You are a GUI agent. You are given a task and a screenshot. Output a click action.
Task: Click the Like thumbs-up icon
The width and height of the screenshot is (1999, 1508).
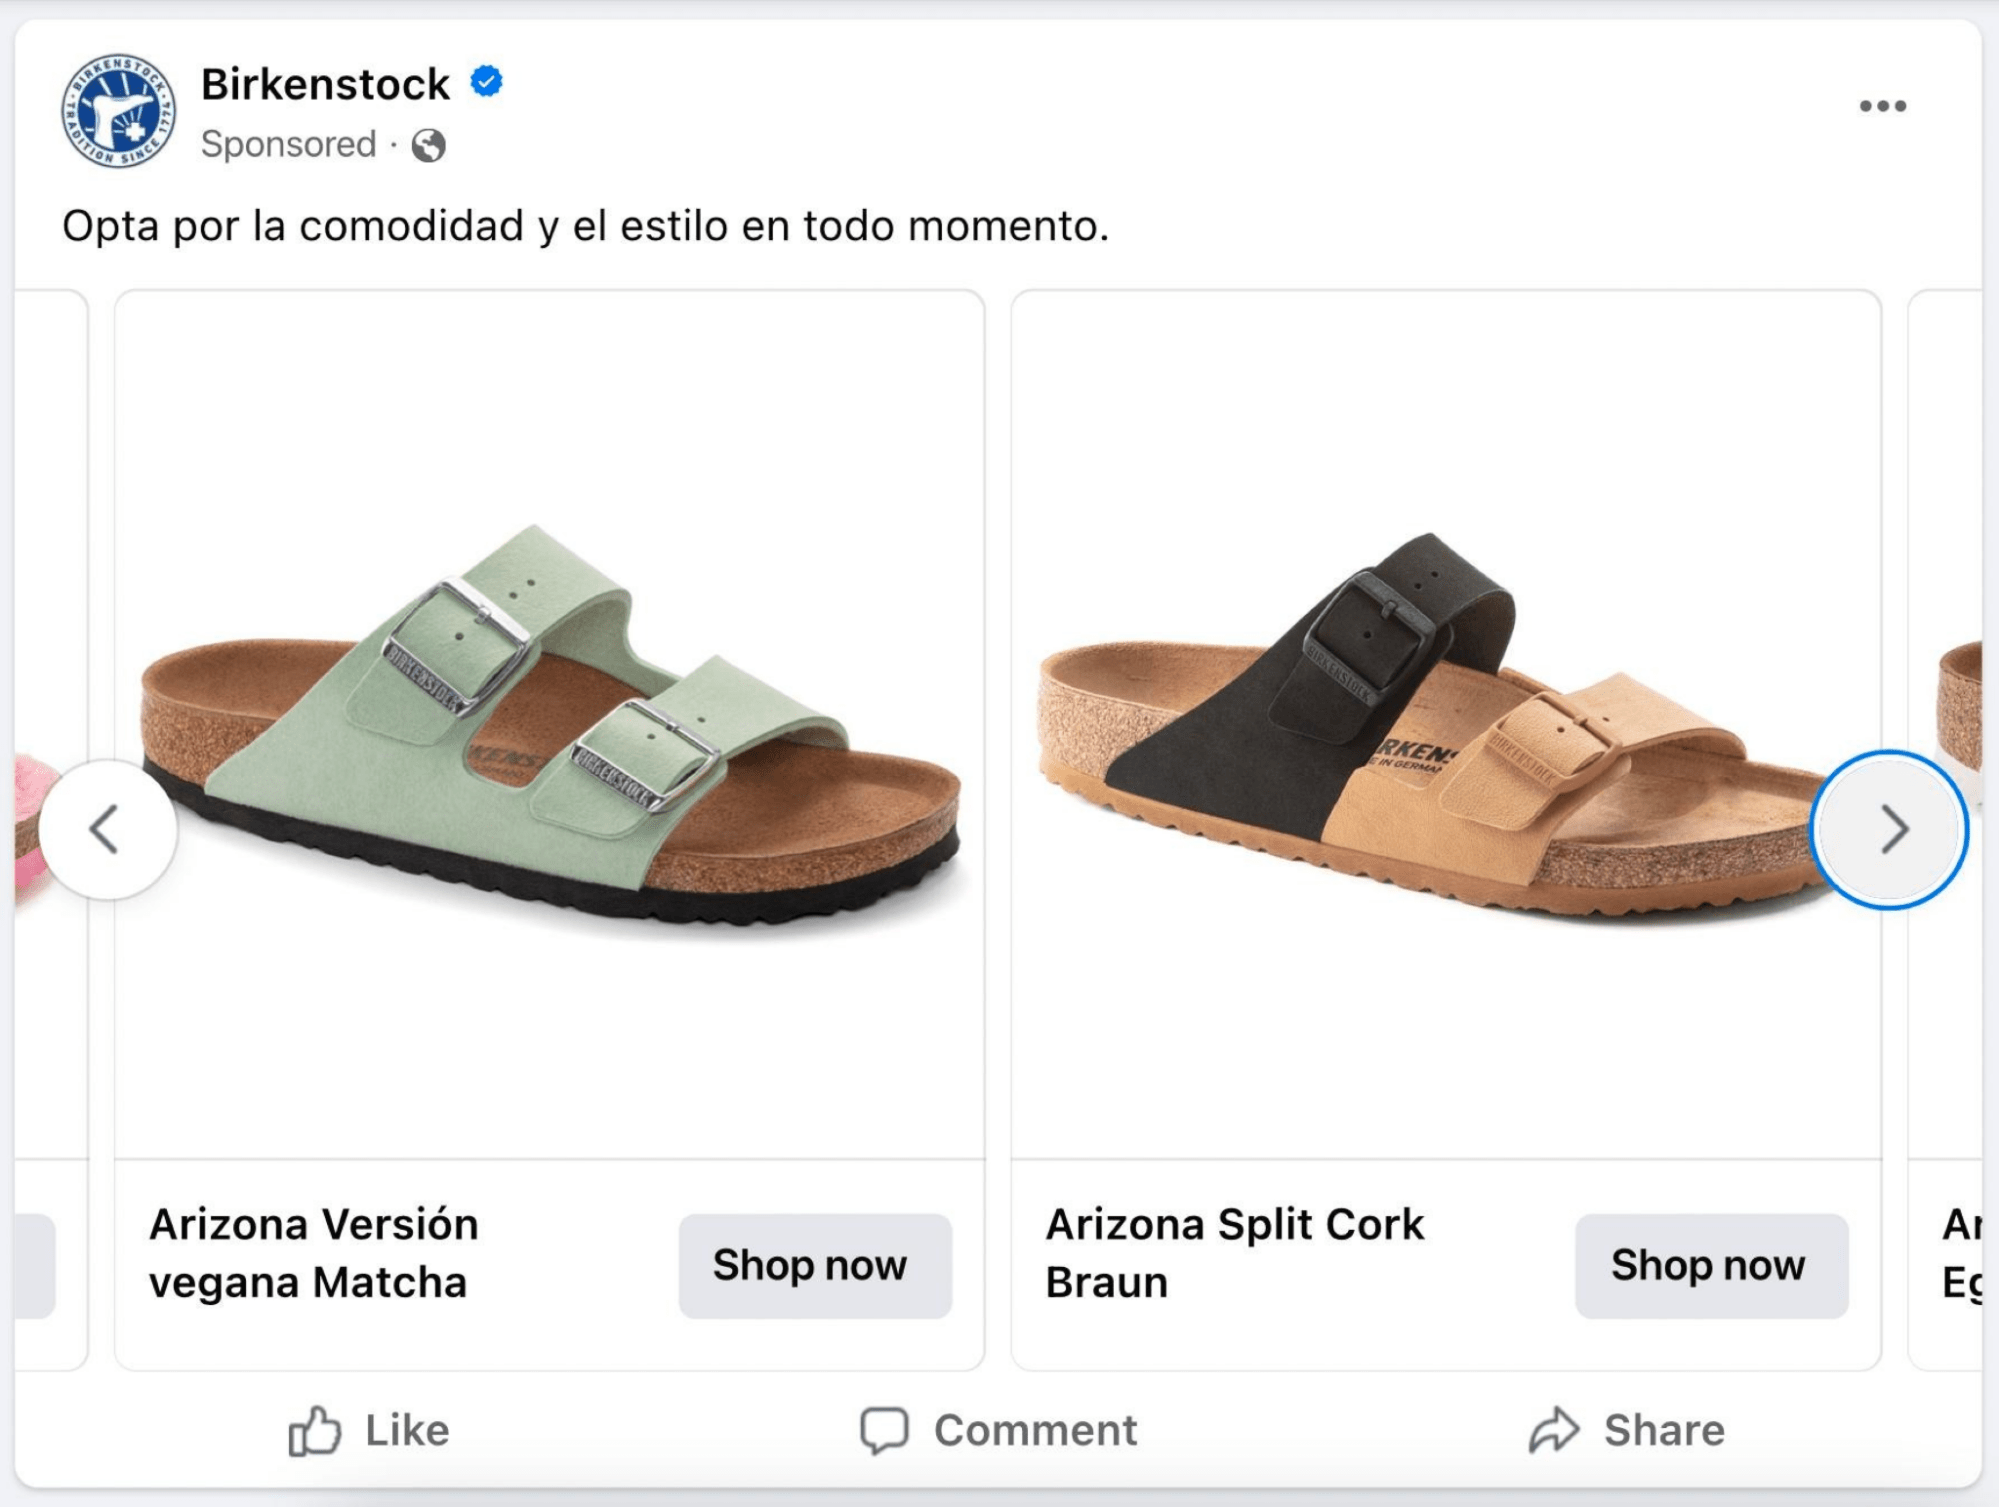pos(316,1428)
